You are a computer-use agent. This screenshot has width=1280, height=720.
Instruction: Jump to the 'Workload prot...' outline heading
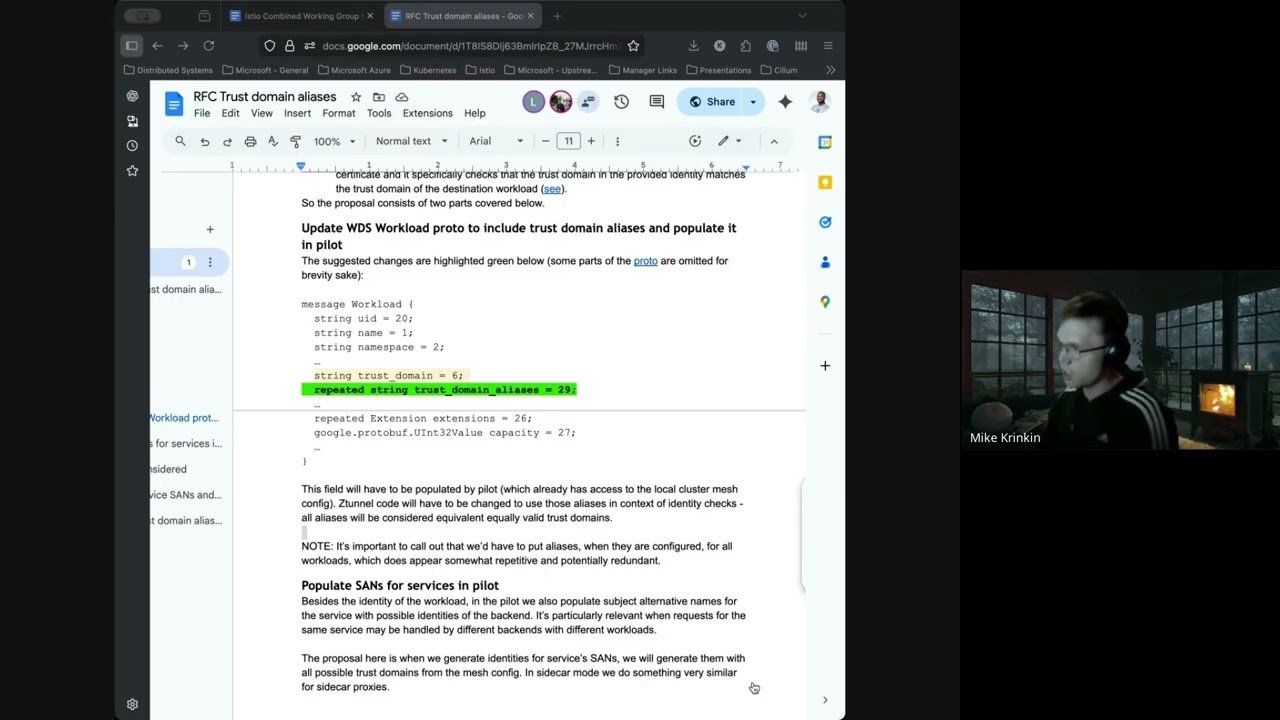tap(184, 418)
